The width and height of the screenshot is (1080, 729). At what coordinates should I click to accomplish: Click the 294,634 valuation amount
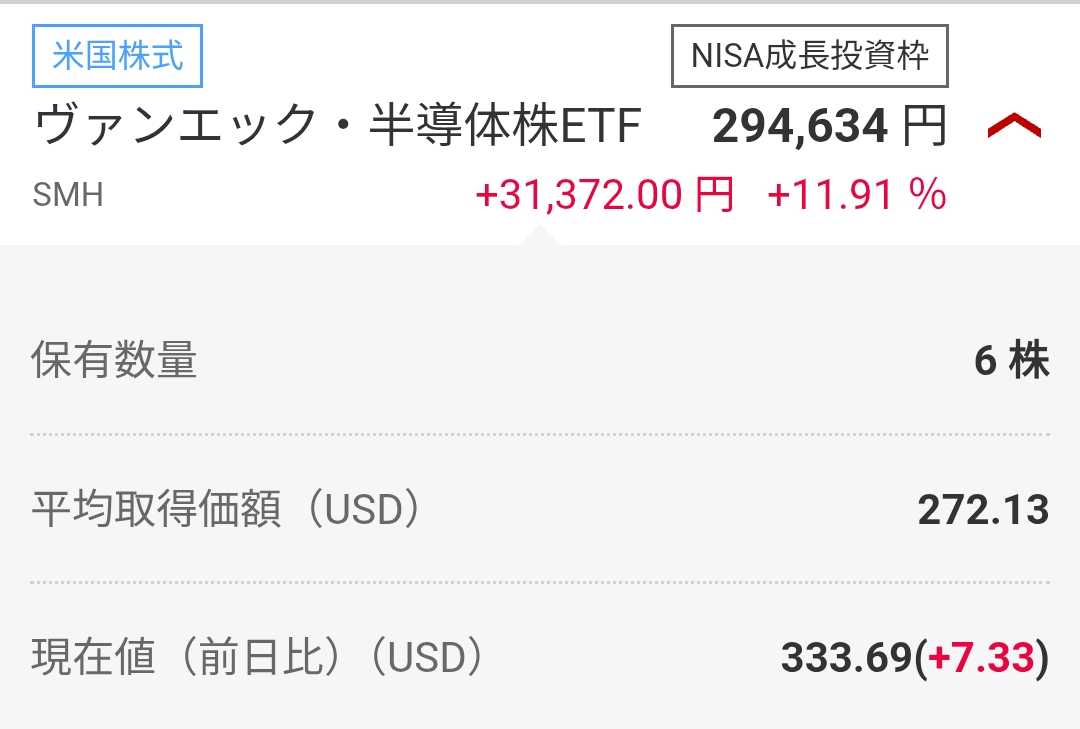pos(800,127)
